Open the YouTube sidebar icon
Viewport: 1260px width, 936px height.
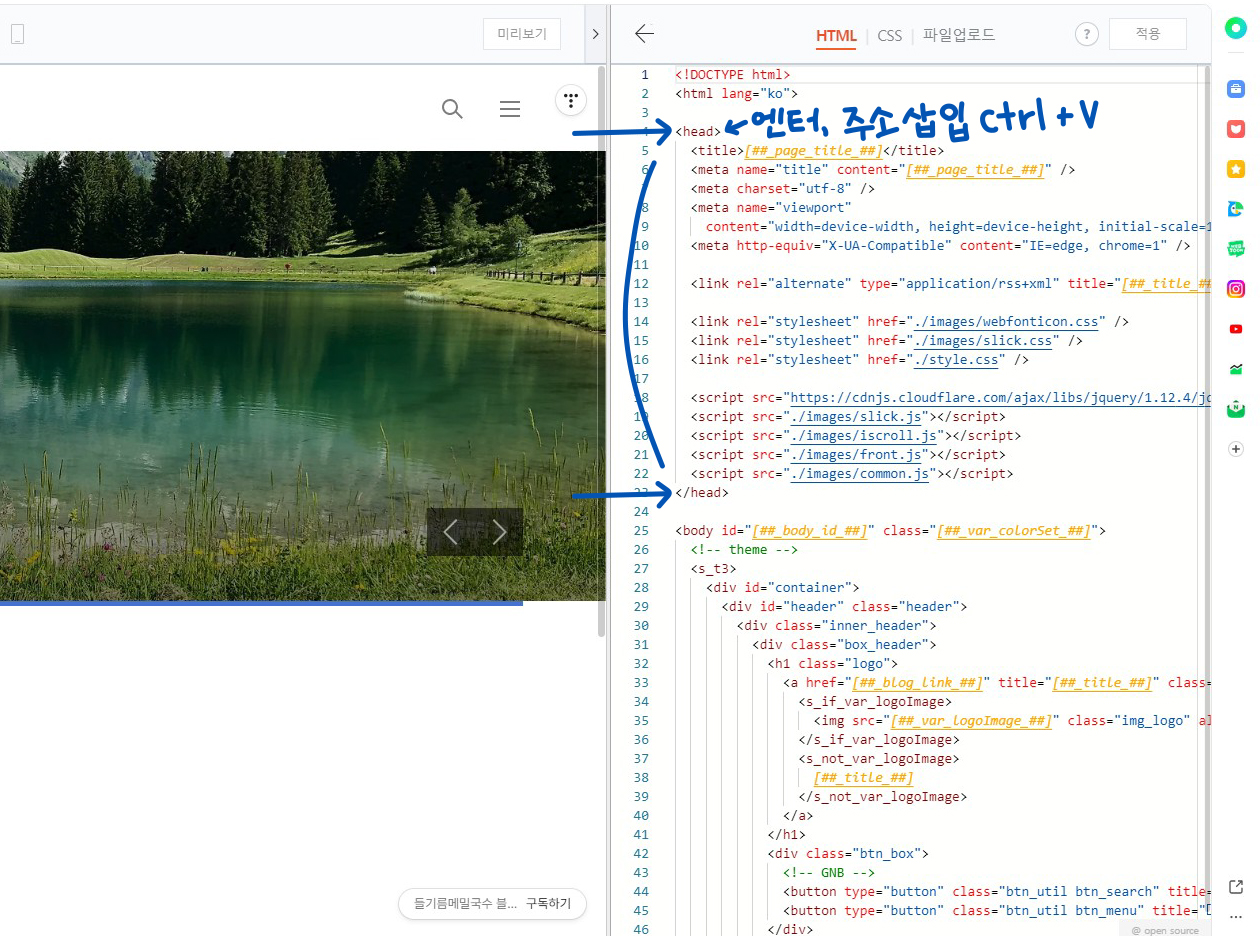(1236, 329)
